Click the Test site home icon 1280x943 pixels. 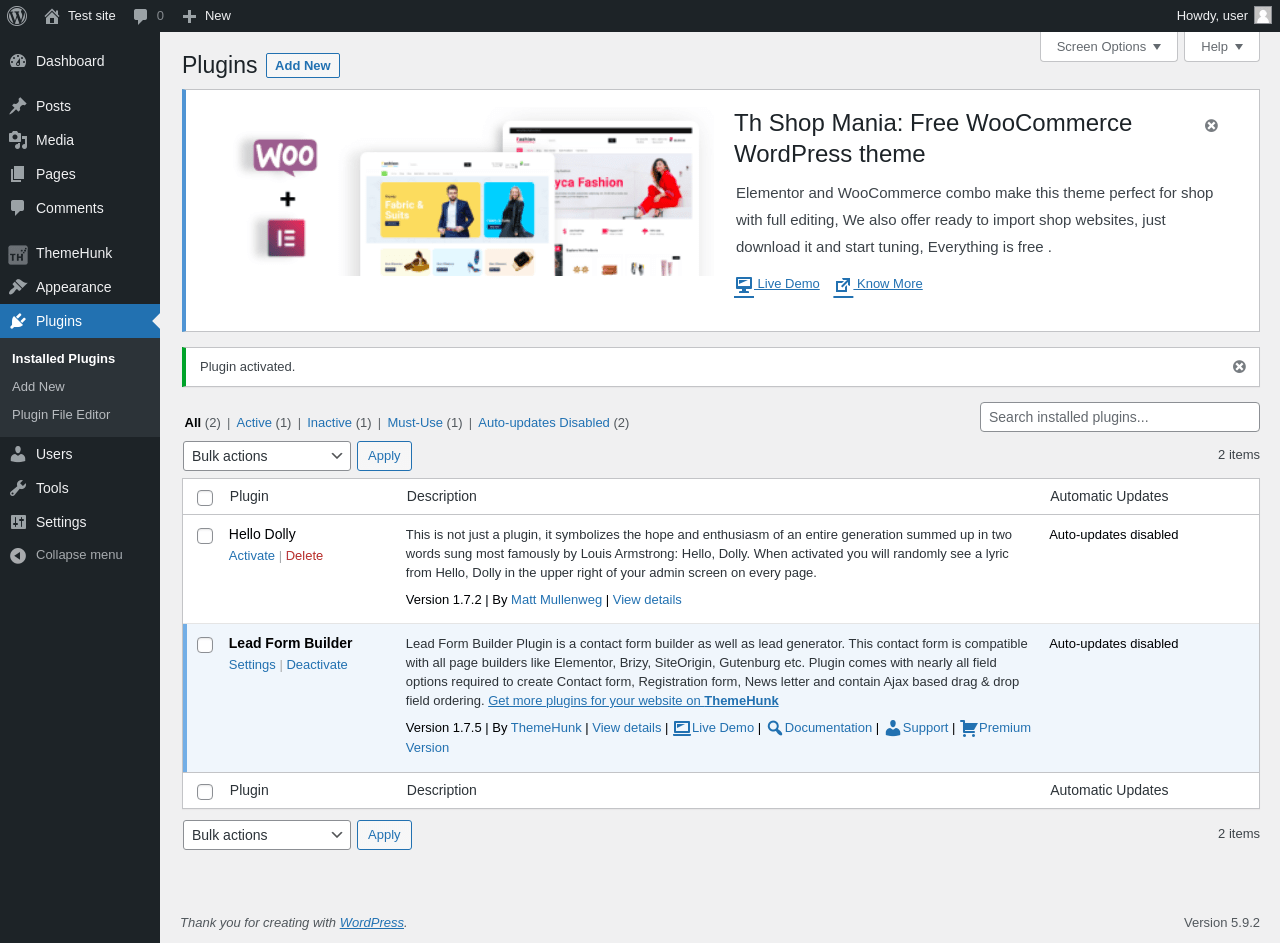tap(52, 16)
